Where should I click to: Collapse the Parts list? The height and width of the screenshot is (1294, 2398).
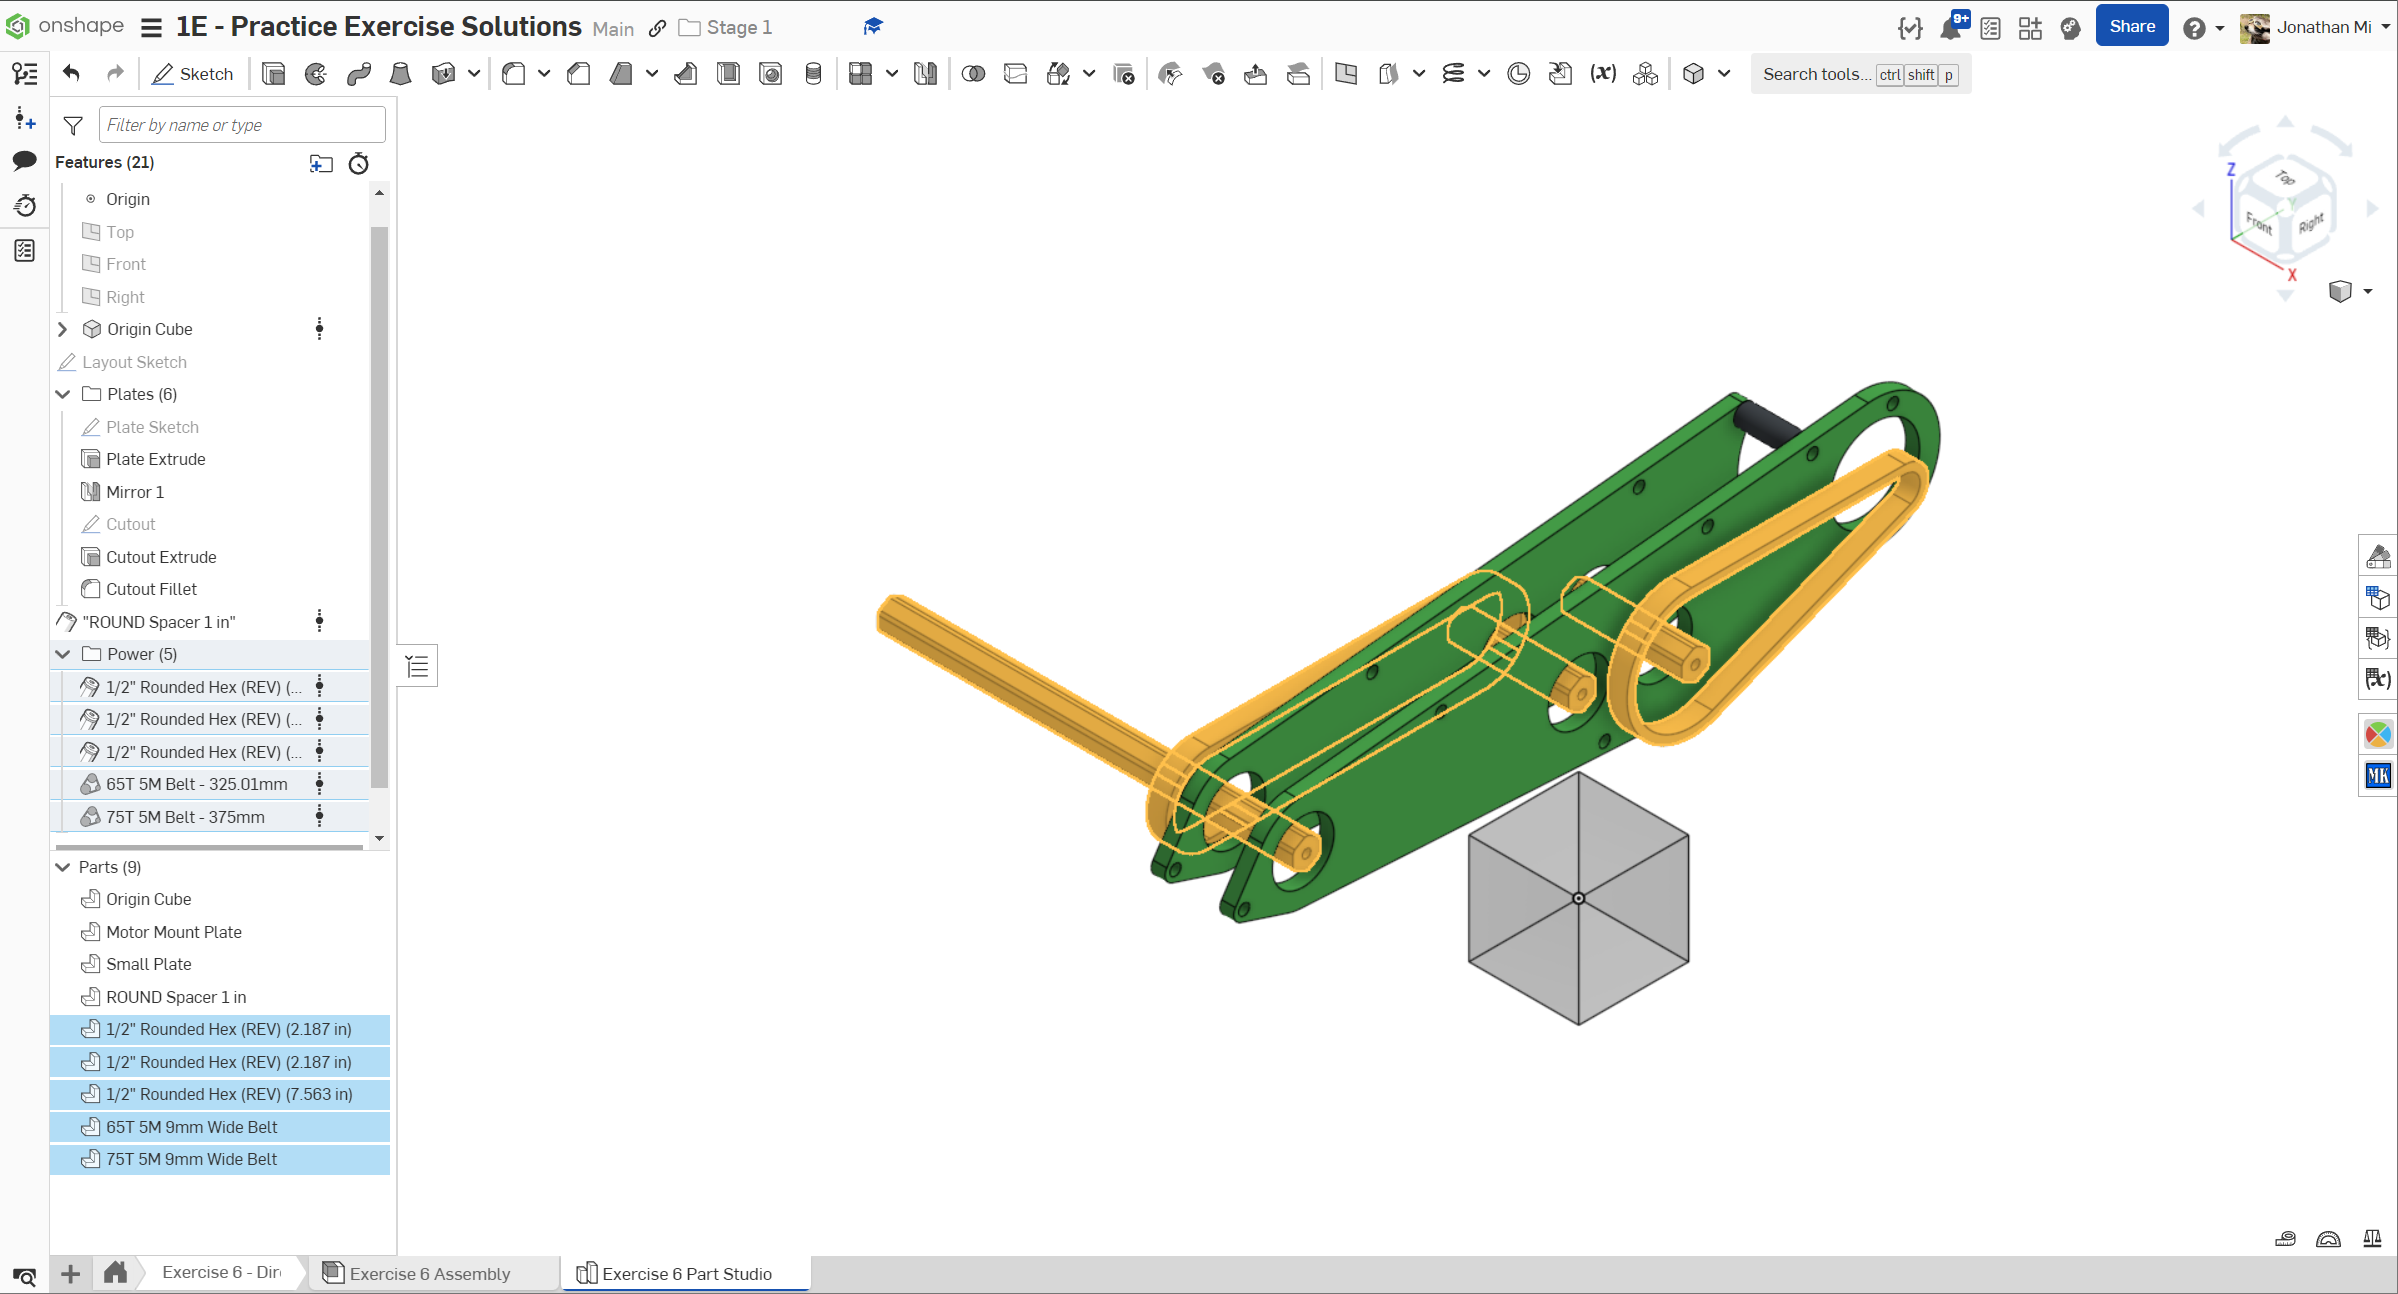click(63, 867)
